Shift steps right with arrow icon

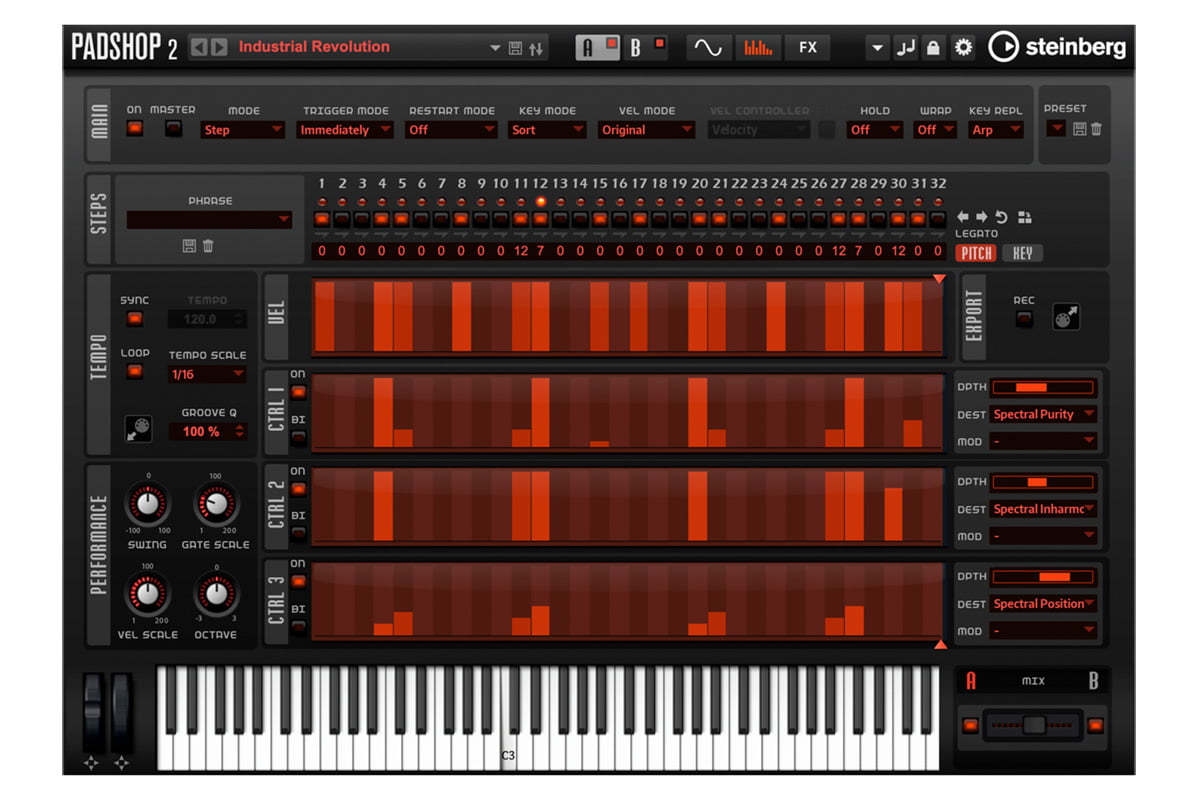coord(981,217)
